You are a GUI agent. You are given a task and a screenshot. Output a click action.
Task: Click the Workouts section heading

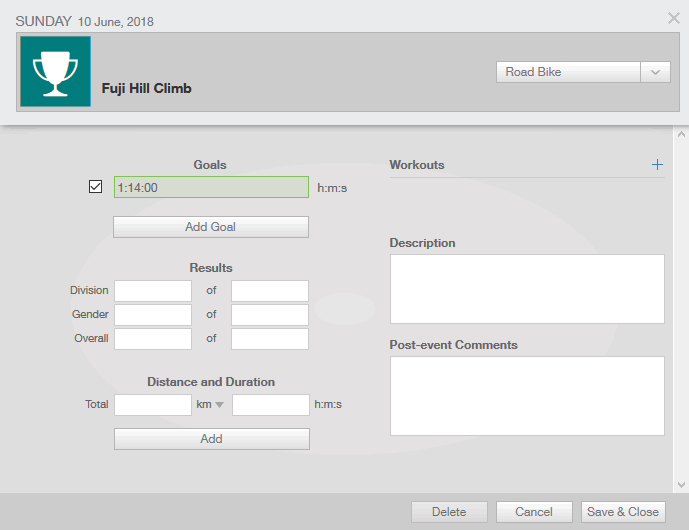pos(417,165)
